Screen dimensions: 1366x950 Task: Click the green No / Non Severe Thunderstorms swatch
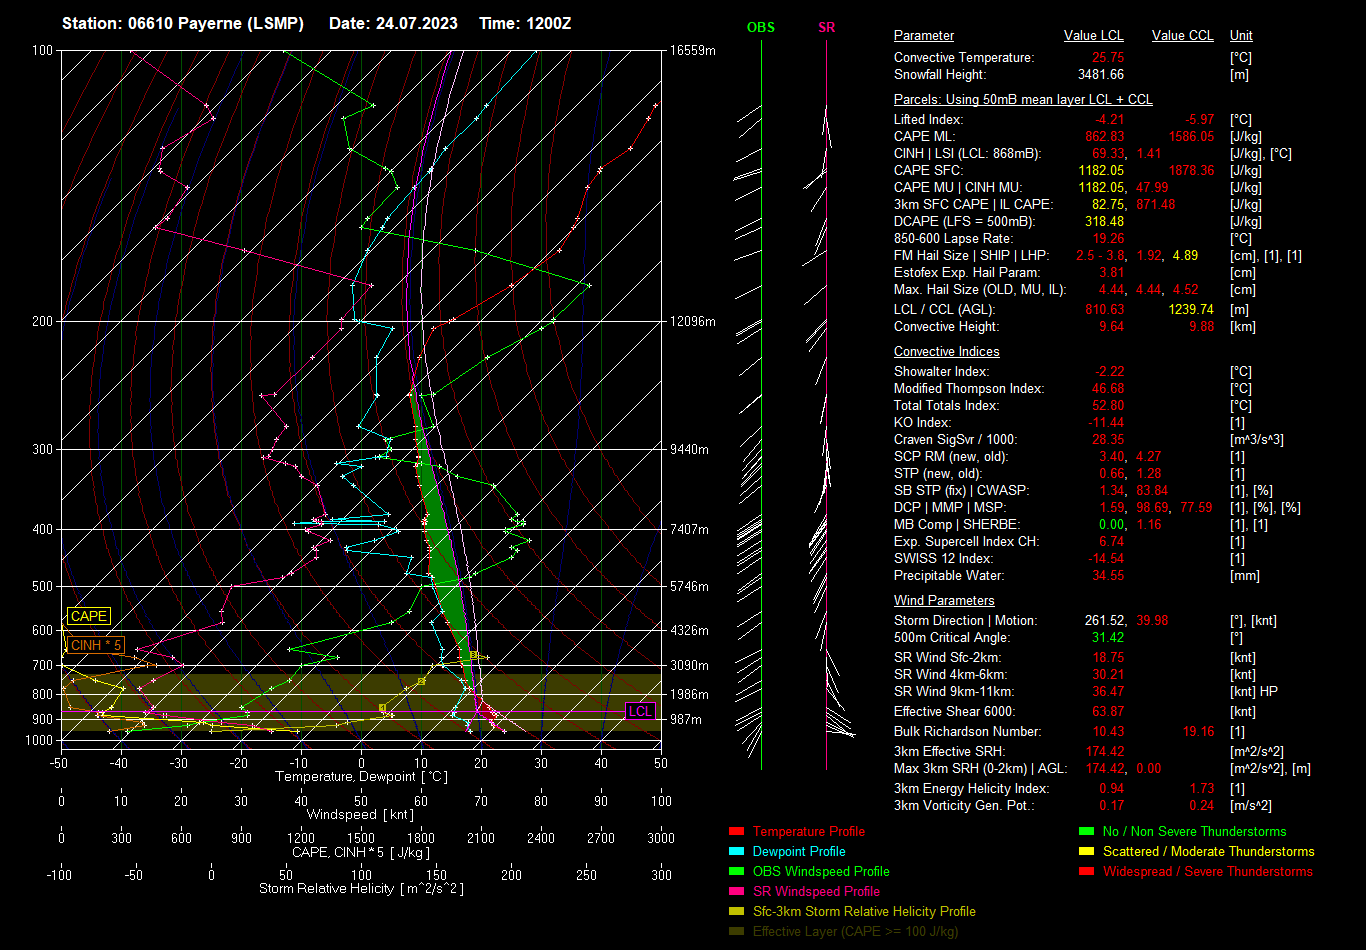pyautogui.click(x=1086, y=832)
